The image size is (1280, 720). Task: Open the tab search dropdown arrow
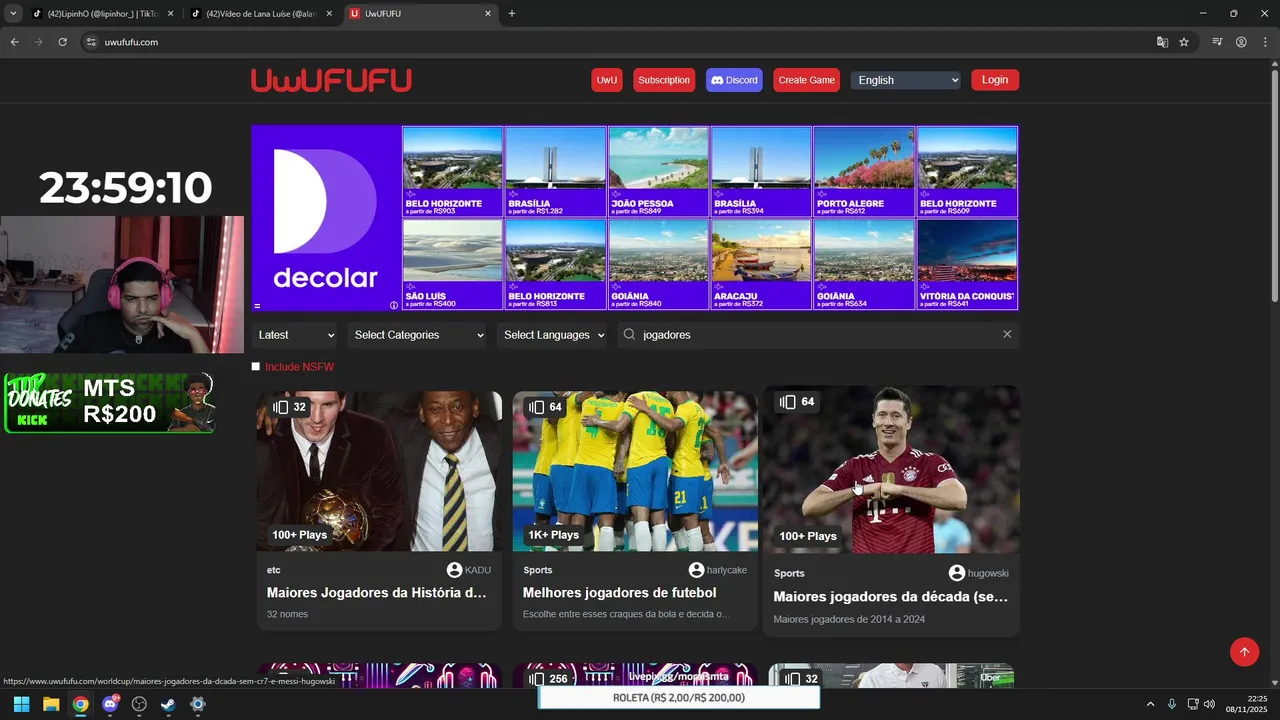pos(13,13)
